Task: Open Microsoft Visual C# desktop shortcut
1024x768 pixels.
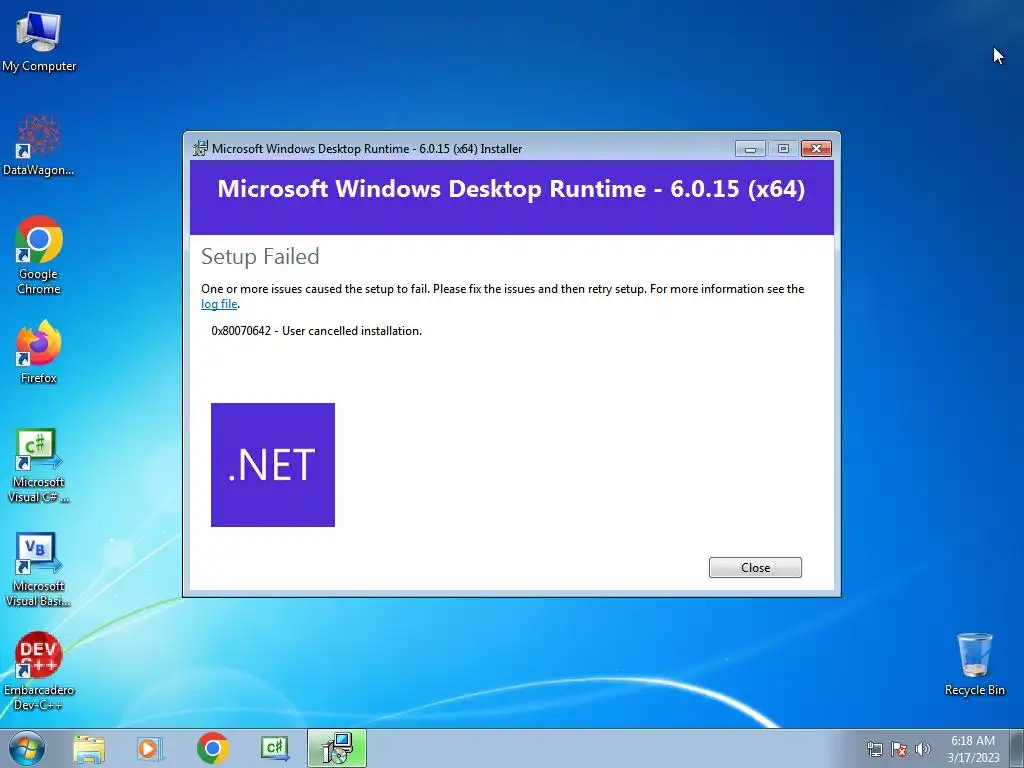Action: tap(39, 466)
